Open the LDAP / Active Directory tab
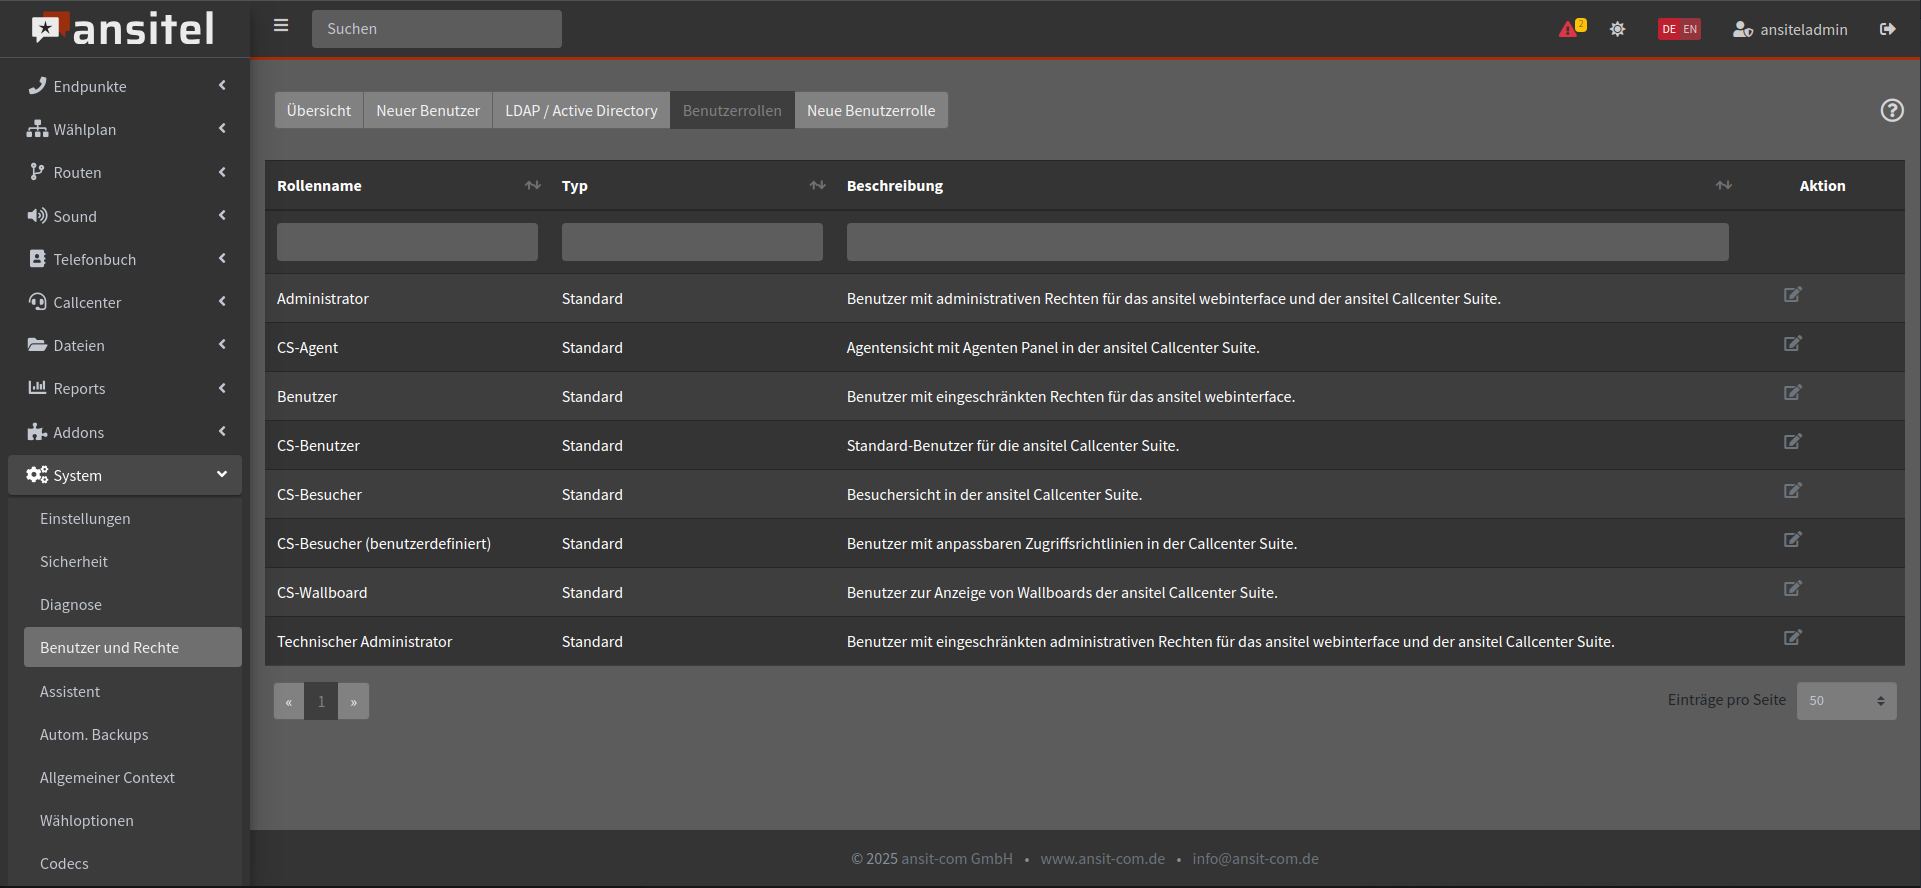This screenshot has width=1921, height=888. (x=581, y=110)
